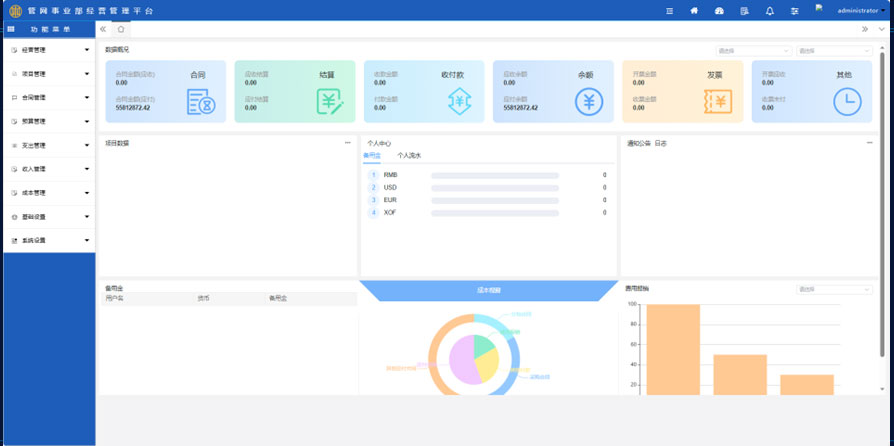Open the dashboard gauge icon in header
The width and height of the screenshot is (894, 446).
[x=719, y=11]
